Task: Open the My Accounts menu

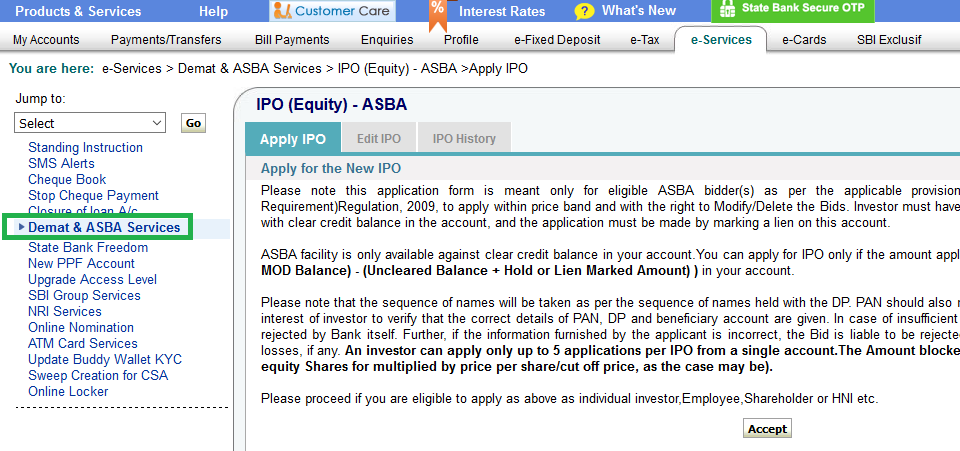Action: (x=46, y=40)
